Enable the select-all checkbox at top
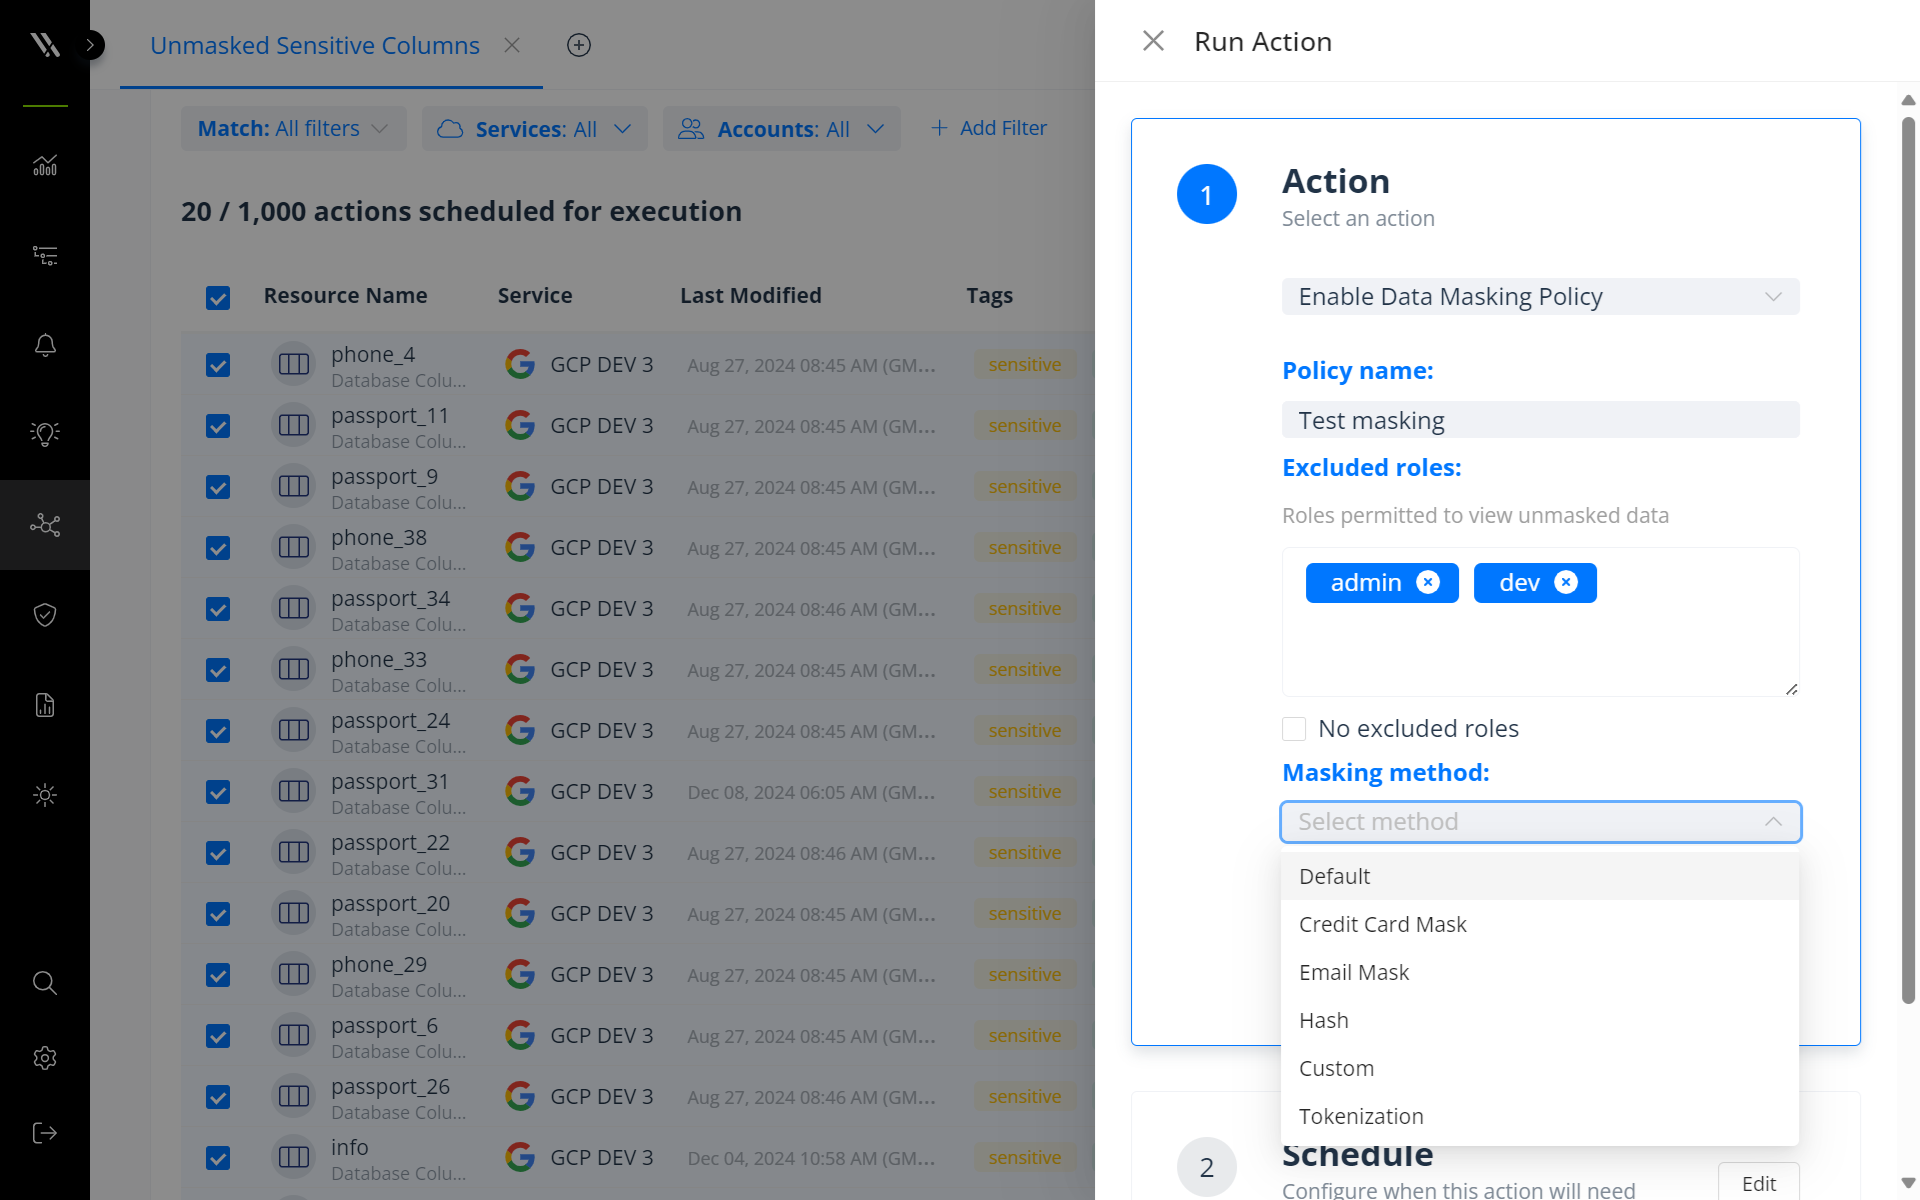 tap(217, 294)
